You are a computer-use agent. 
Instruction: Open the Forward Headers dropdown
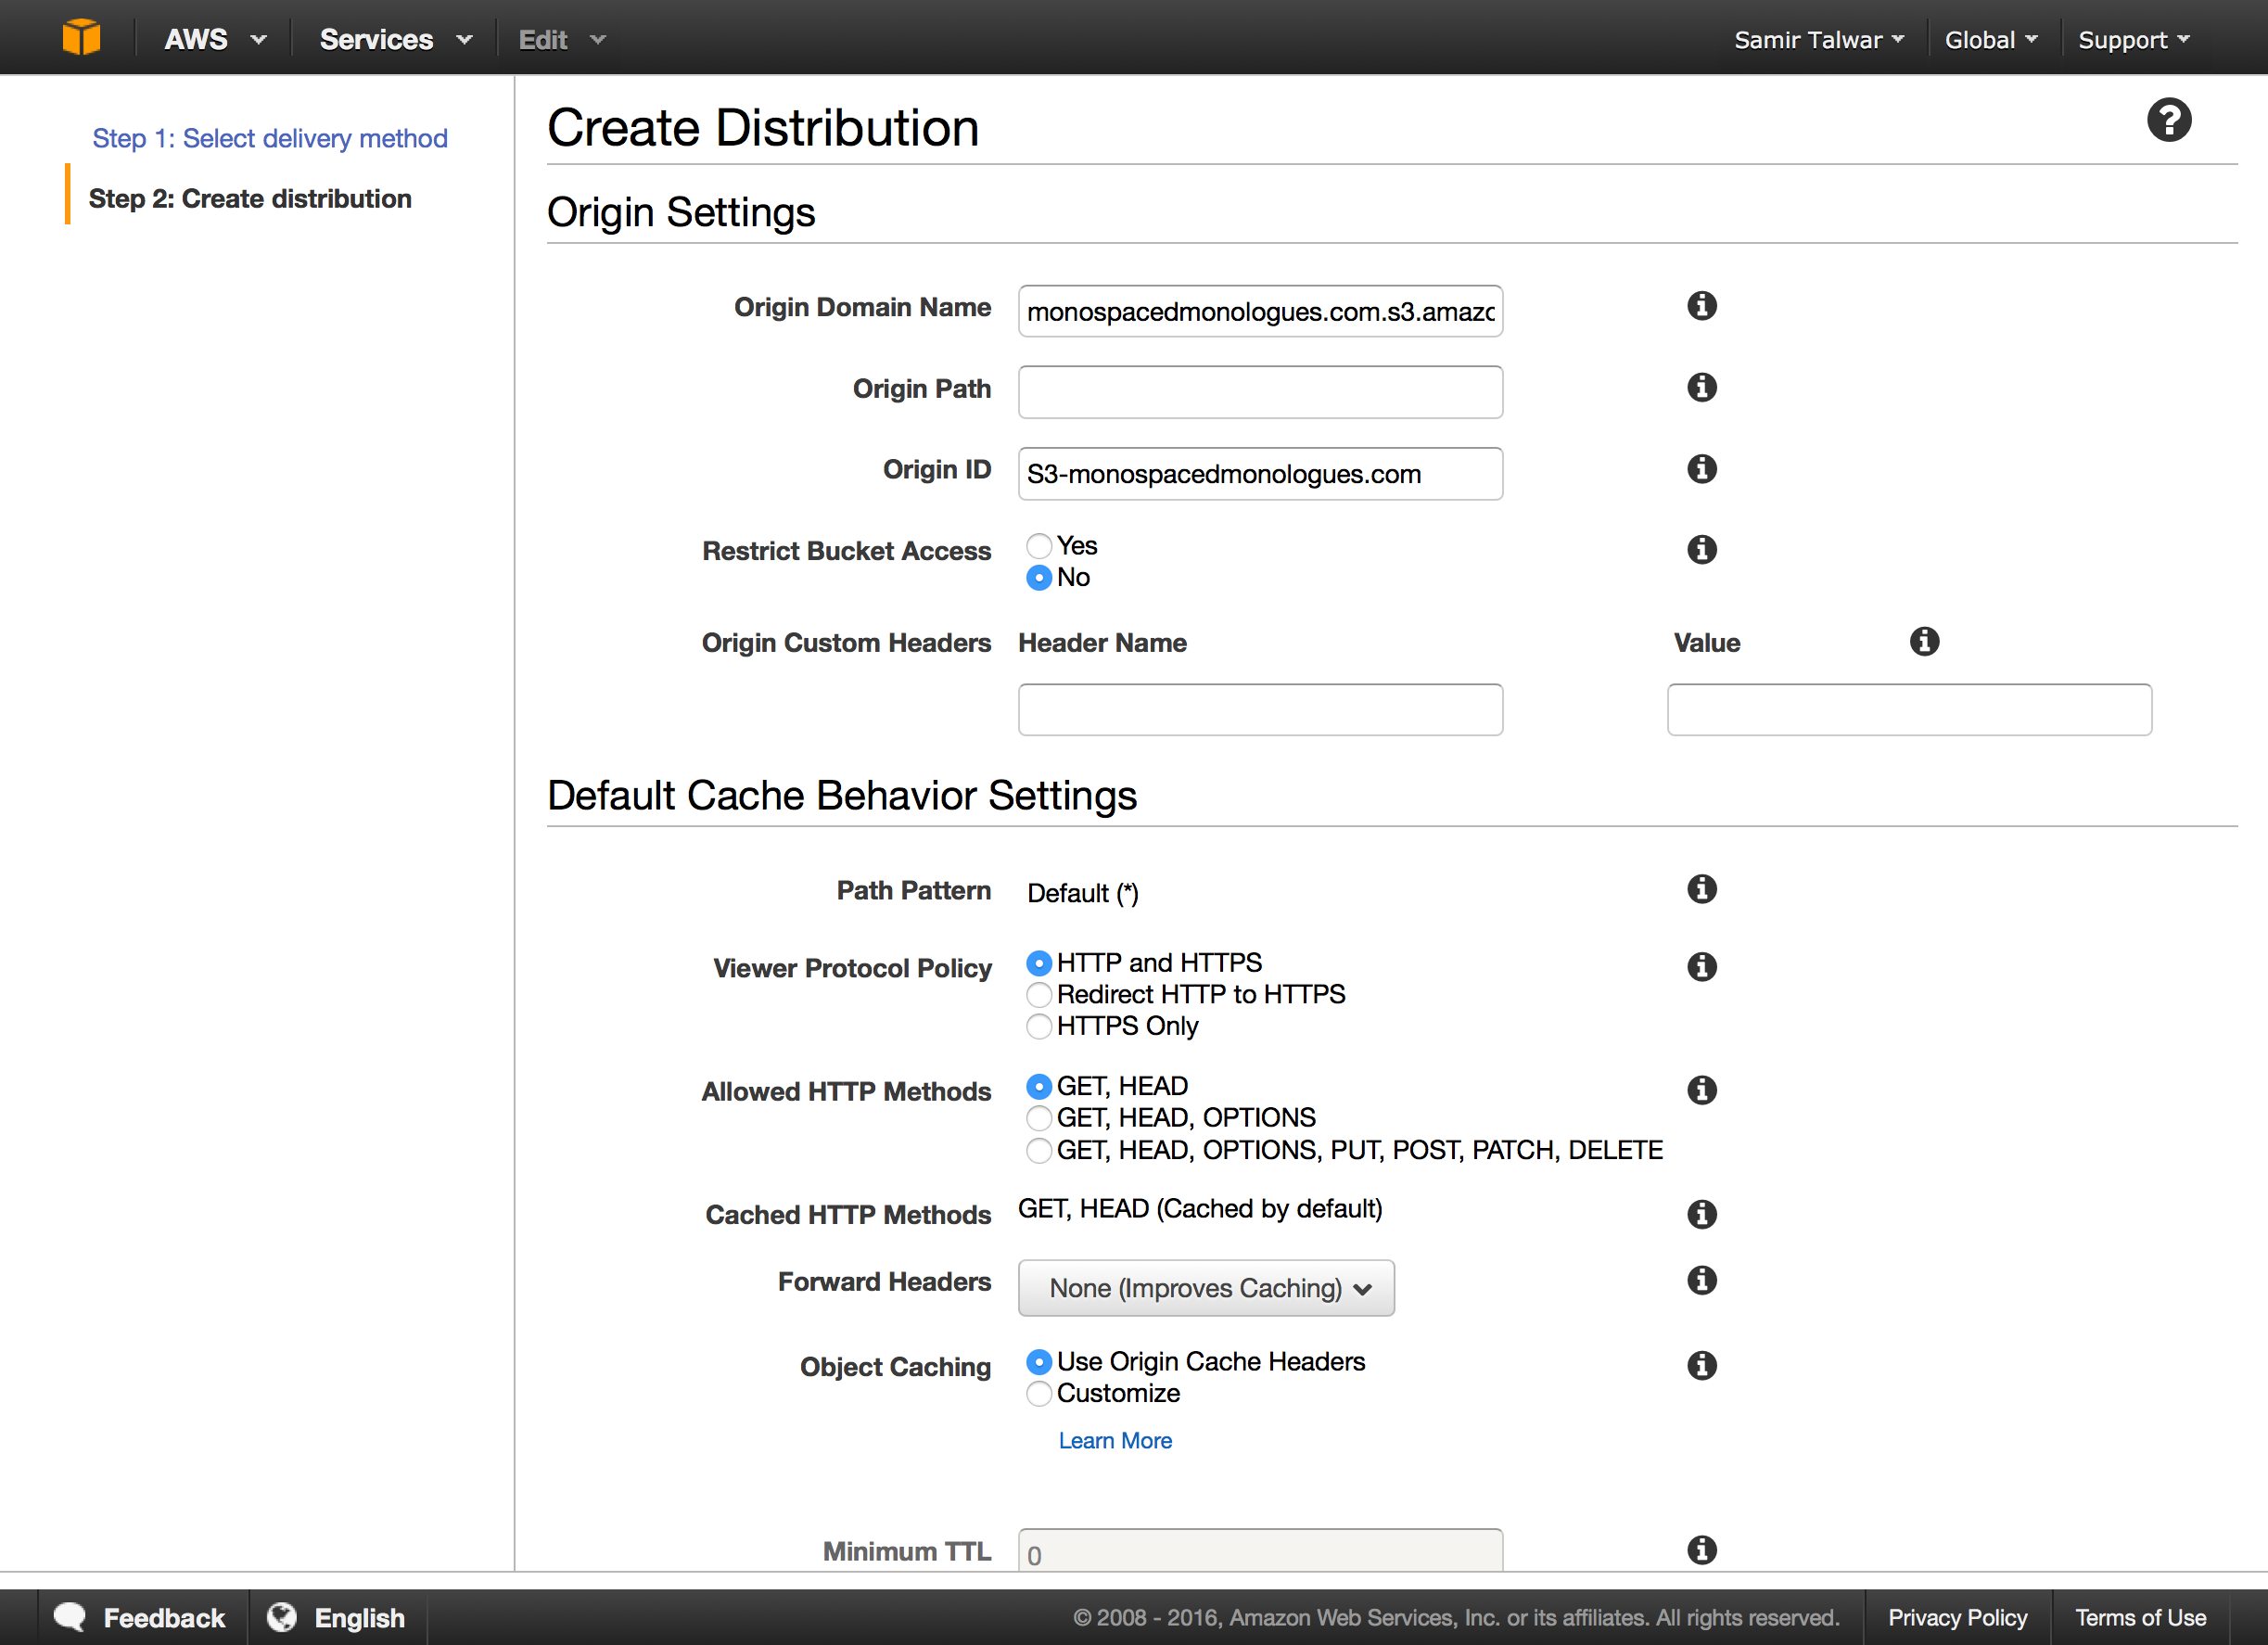tap(1205, 1288)
